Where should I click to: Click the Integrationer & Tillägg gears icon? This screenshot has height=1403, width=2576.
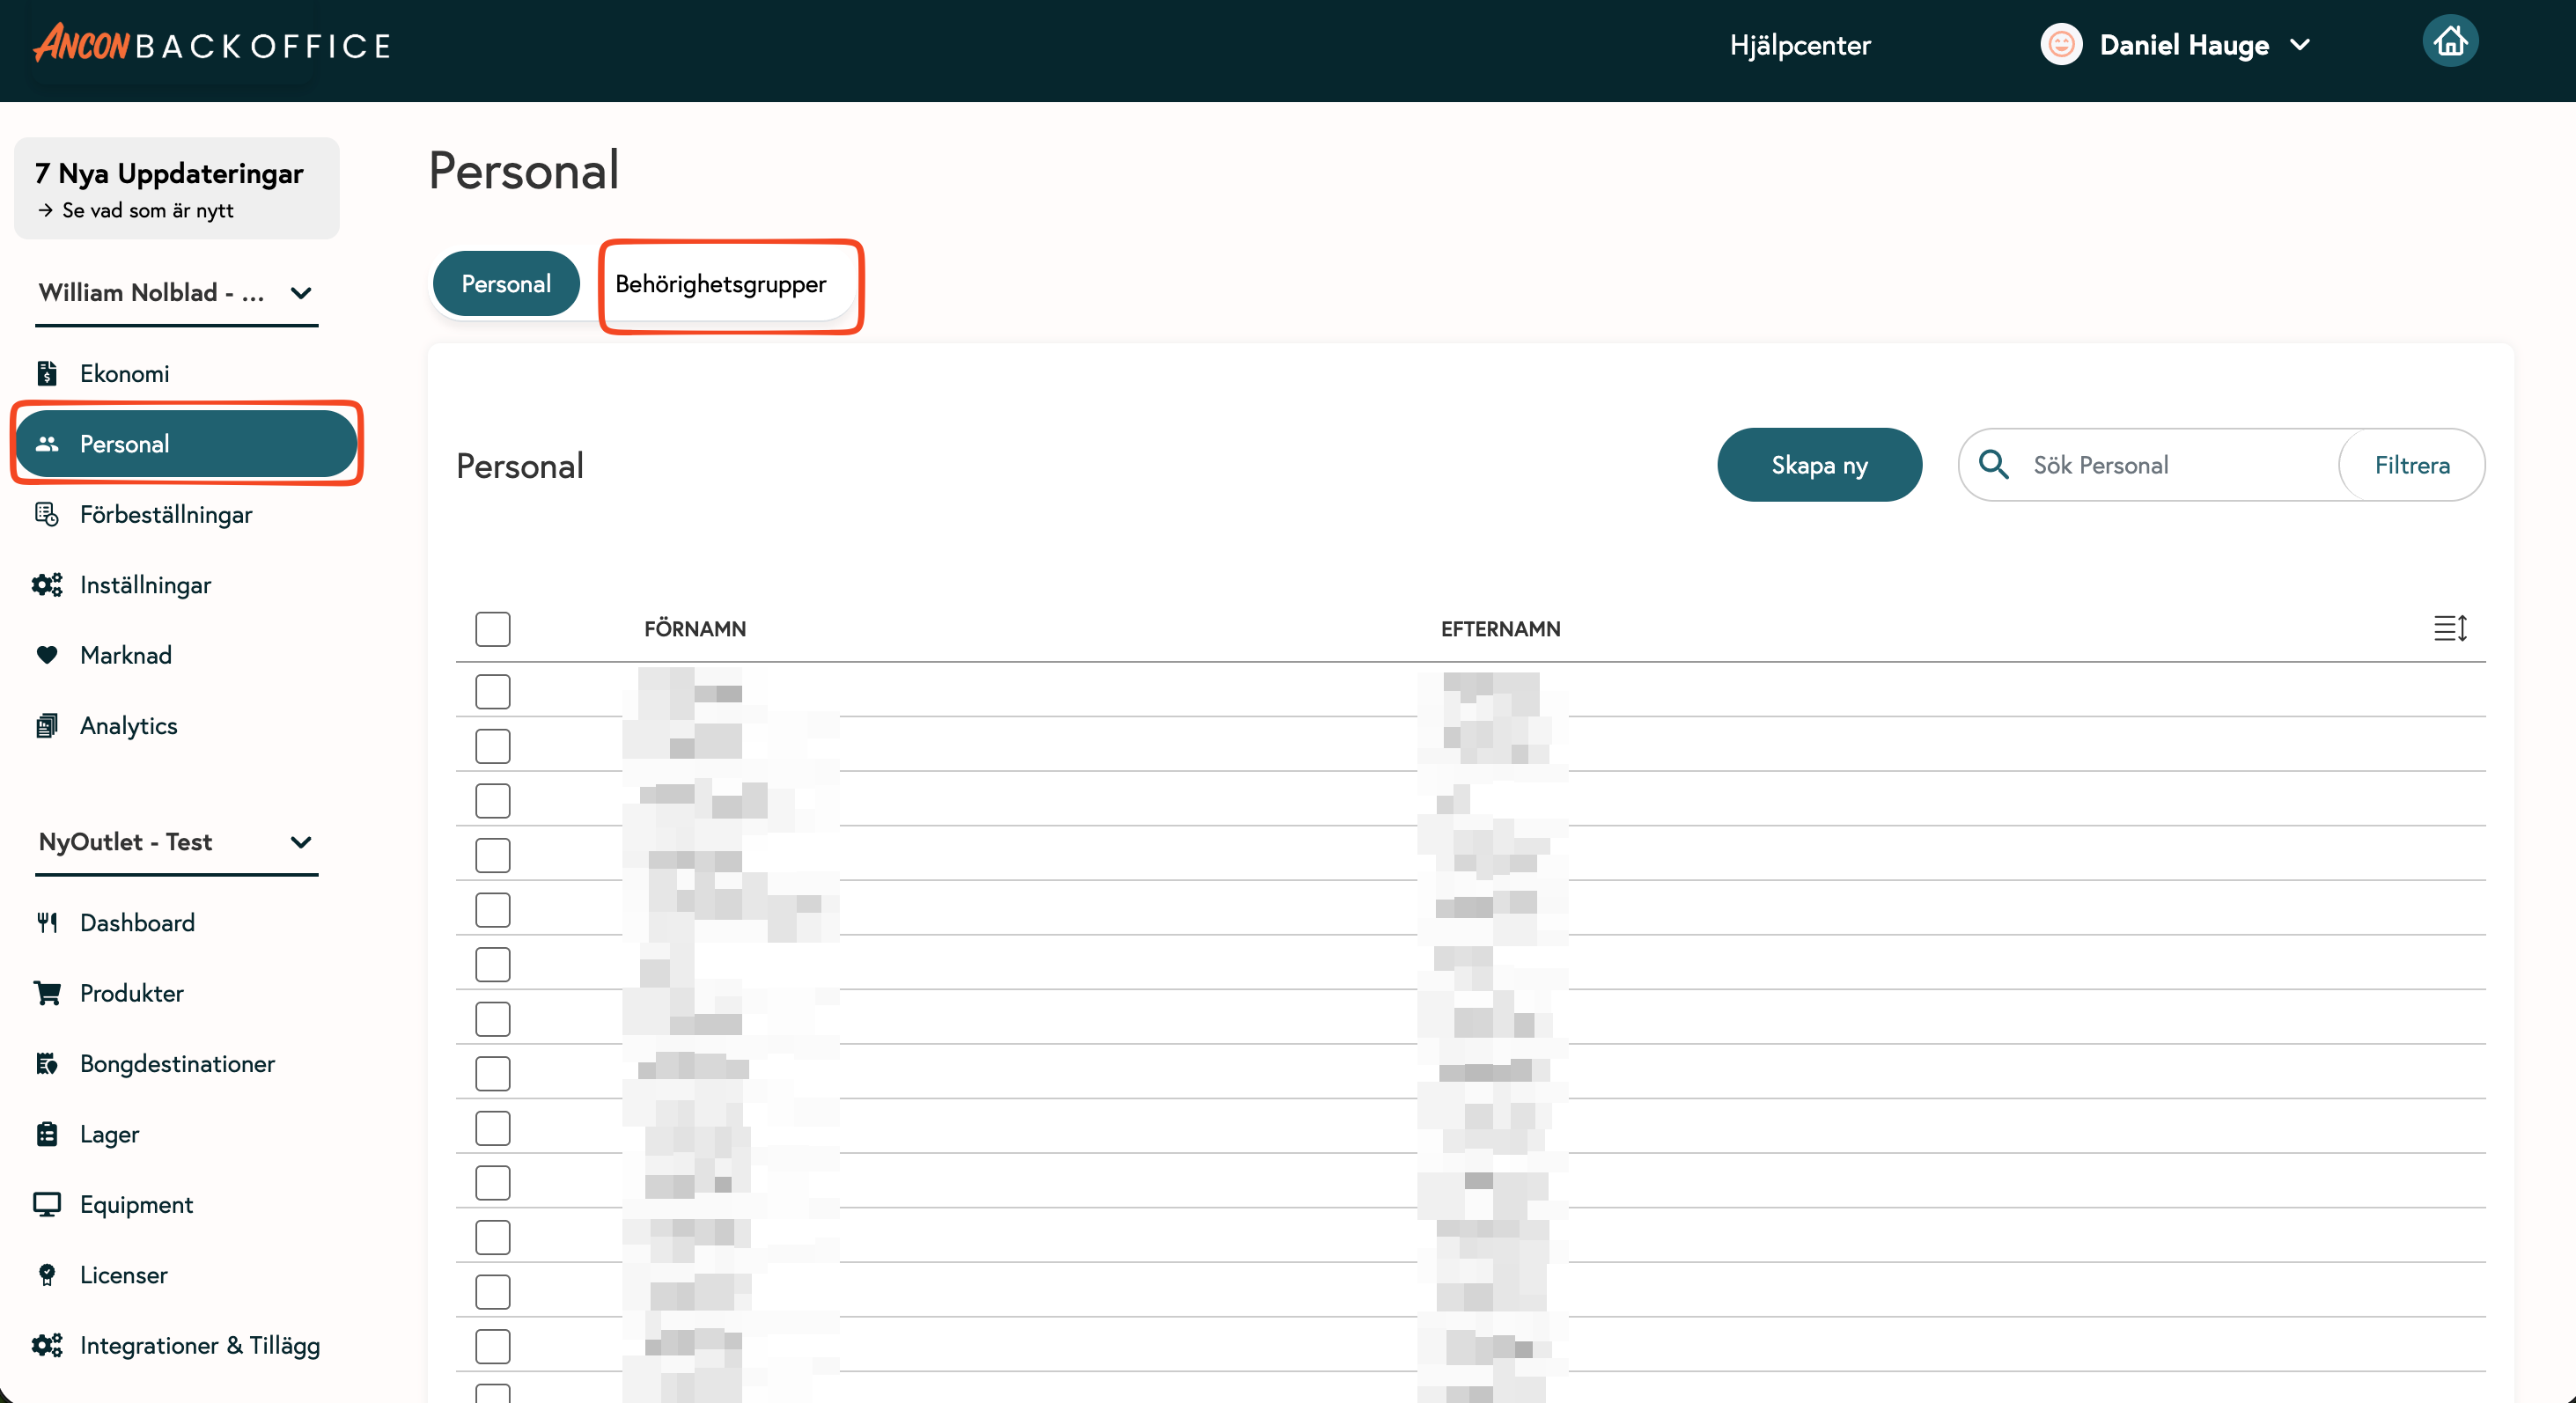coord(47,1345)
